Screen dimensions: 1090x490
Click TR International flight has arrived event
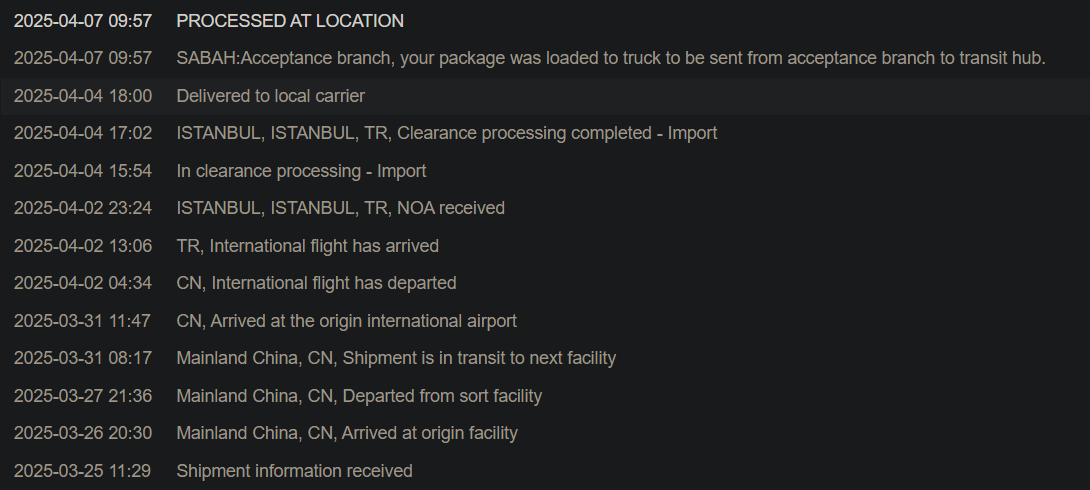tap(307, 246)
